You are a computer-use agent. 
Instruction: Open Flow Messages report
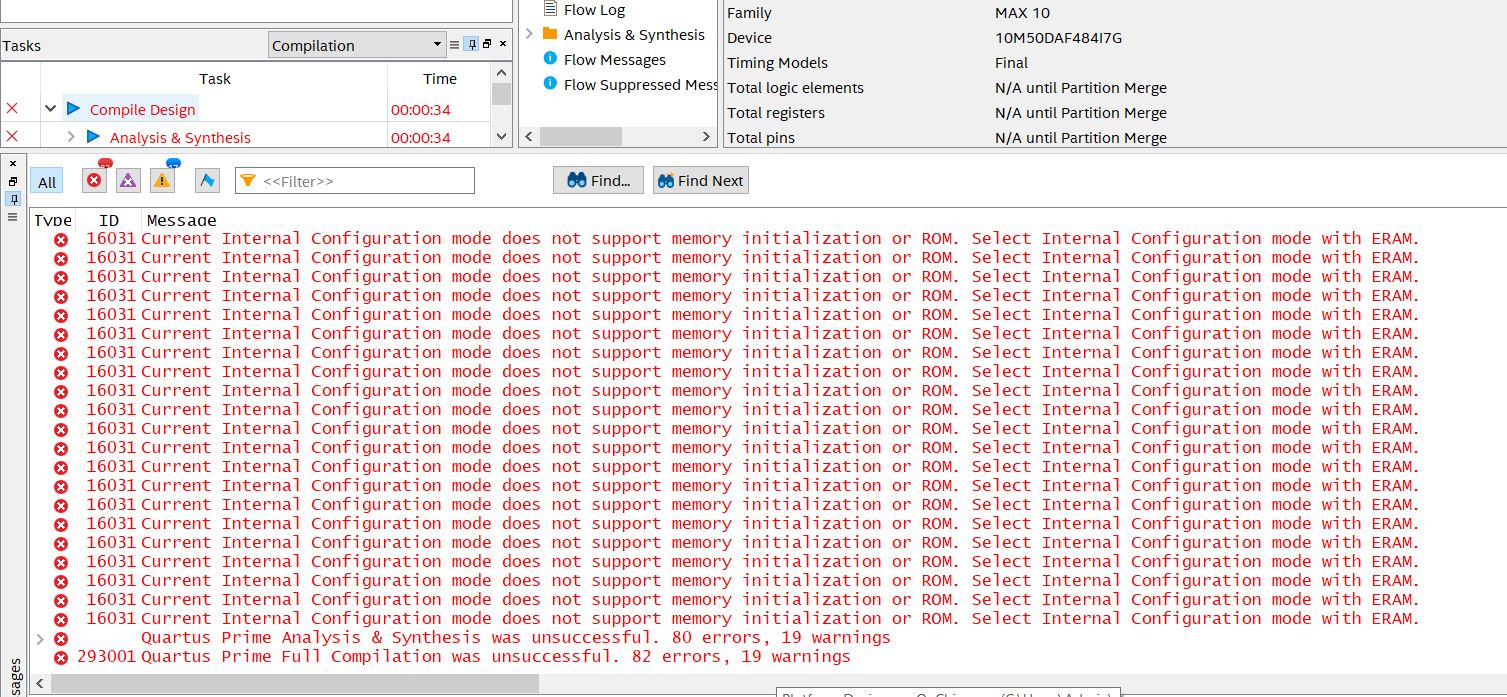tap(614, 60)
